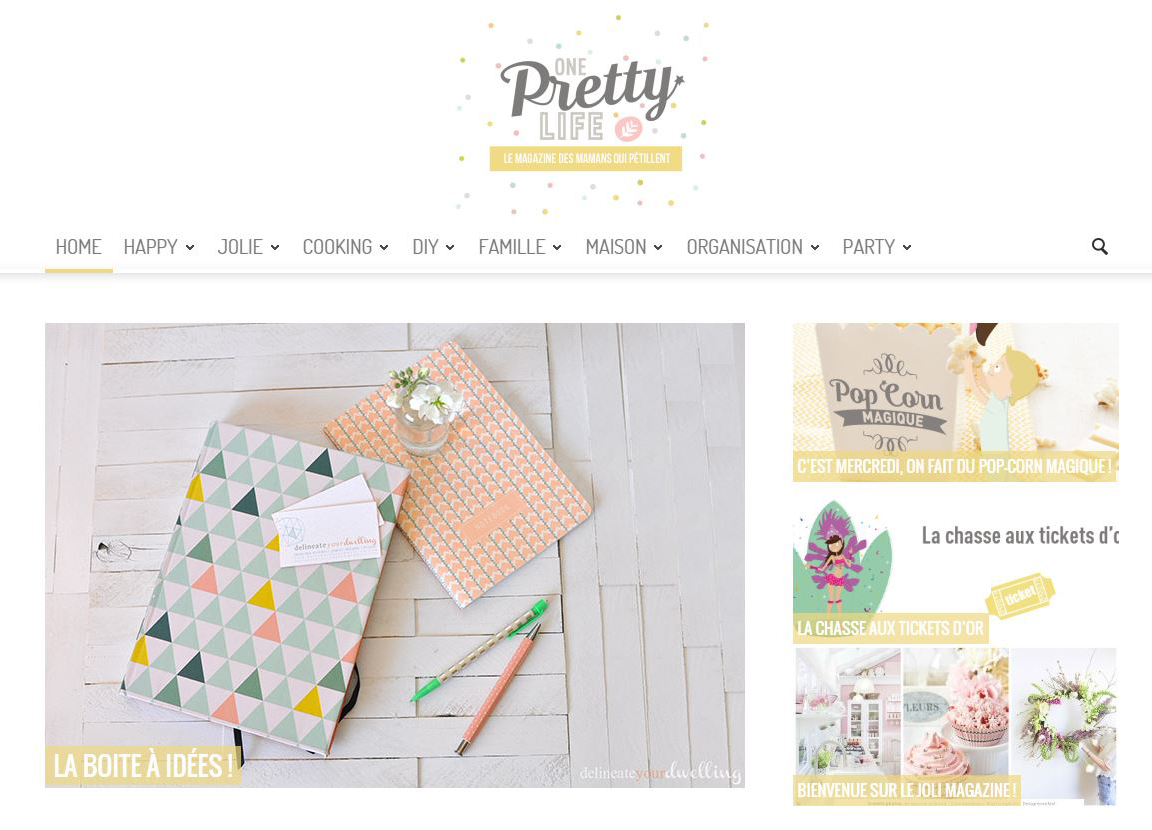The image size is (1152, 830).
Task: Expand the MAISON menu chevron
Action: (x=658, y=248)
